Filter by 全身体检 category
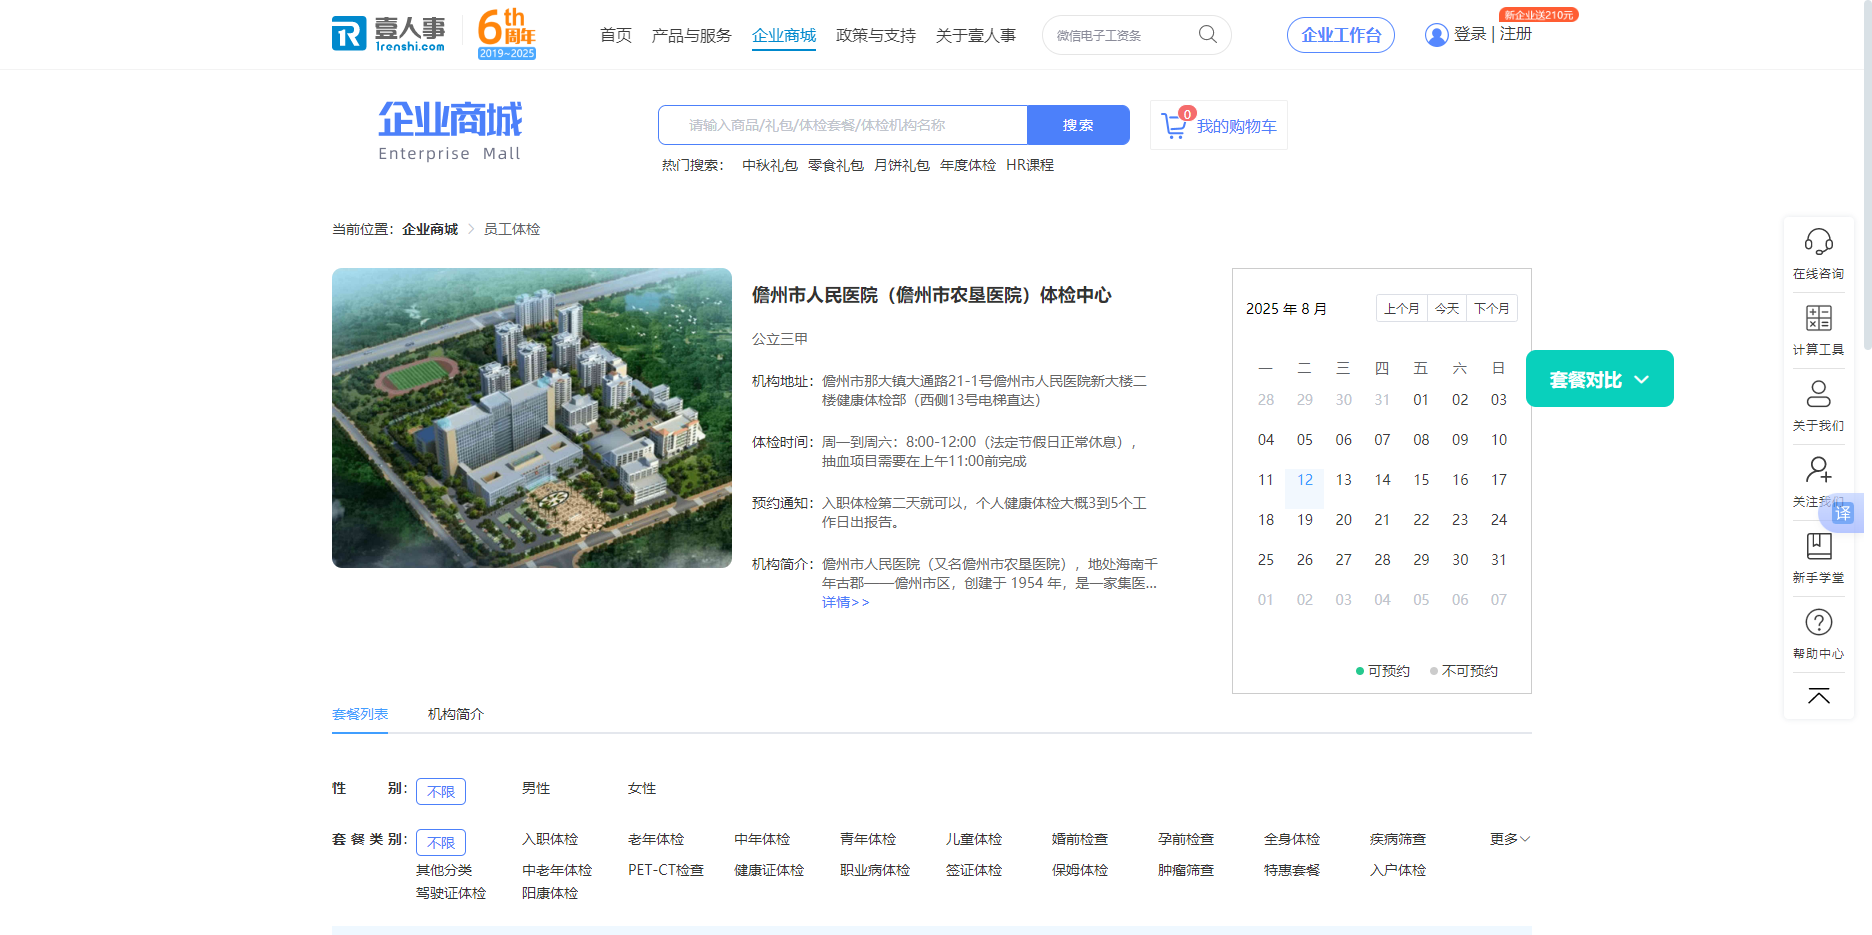The height and width of the screenshot is (935, 1872). click(x=1292, y=839)
